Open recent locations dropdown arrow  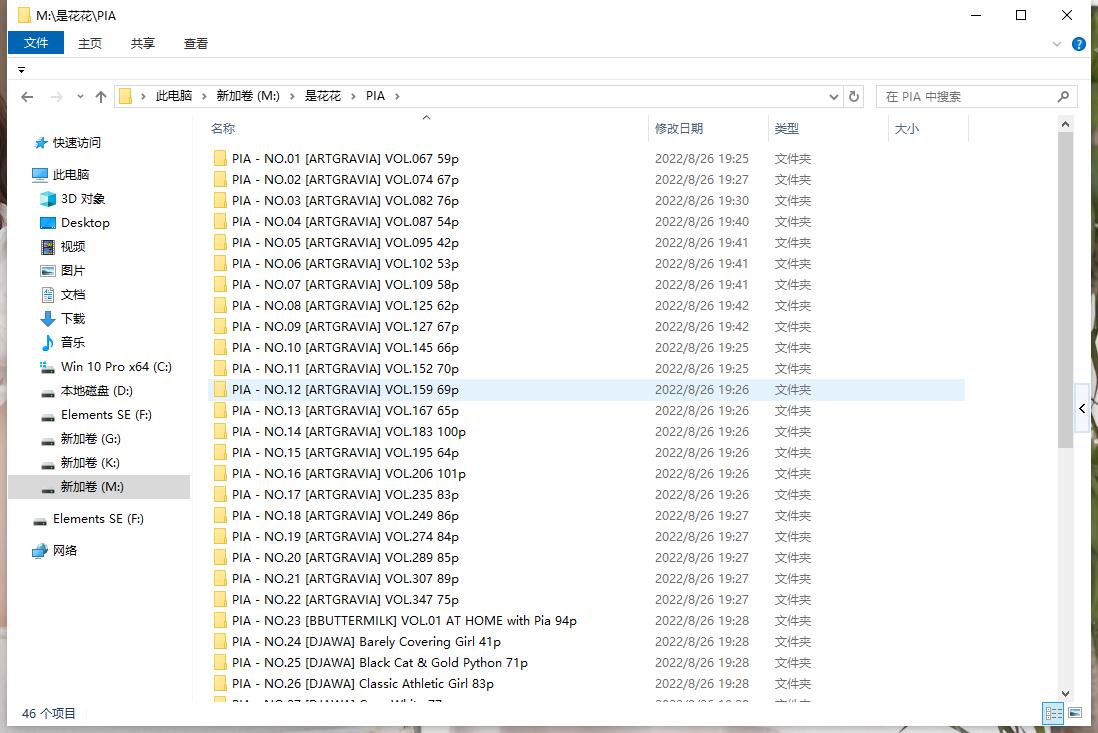point(79,97)
